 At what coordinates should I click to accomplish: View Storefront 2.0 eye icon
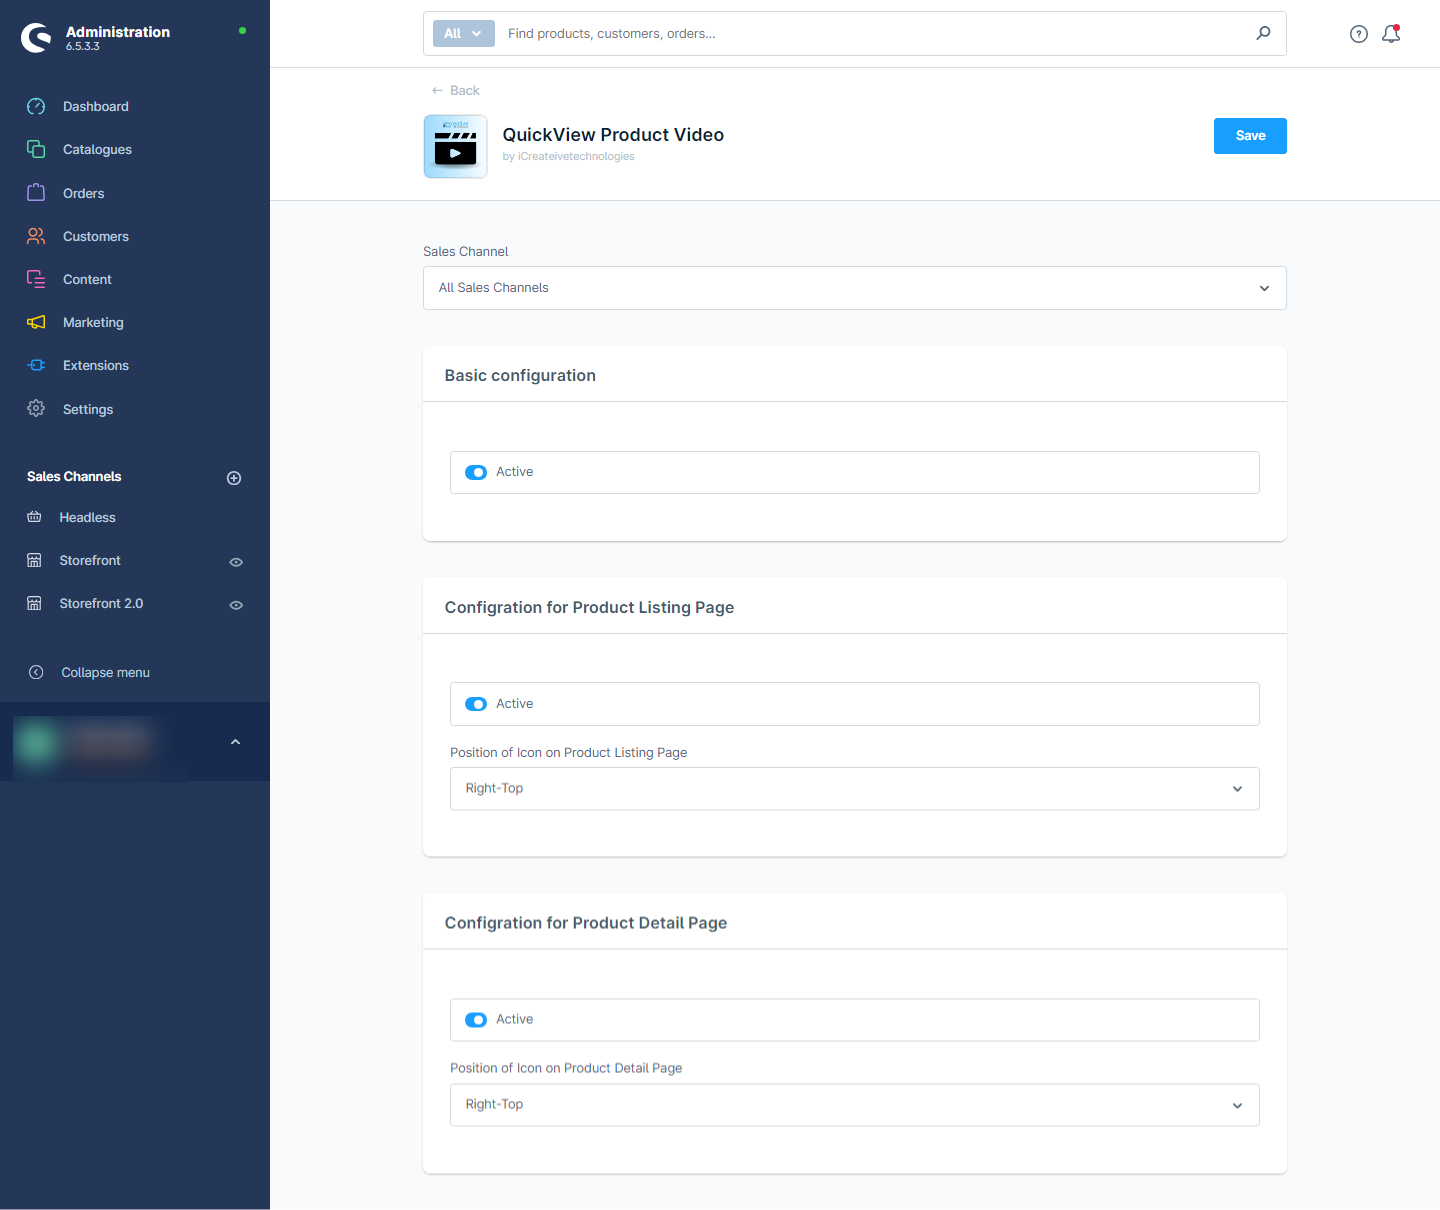(236, 605)
